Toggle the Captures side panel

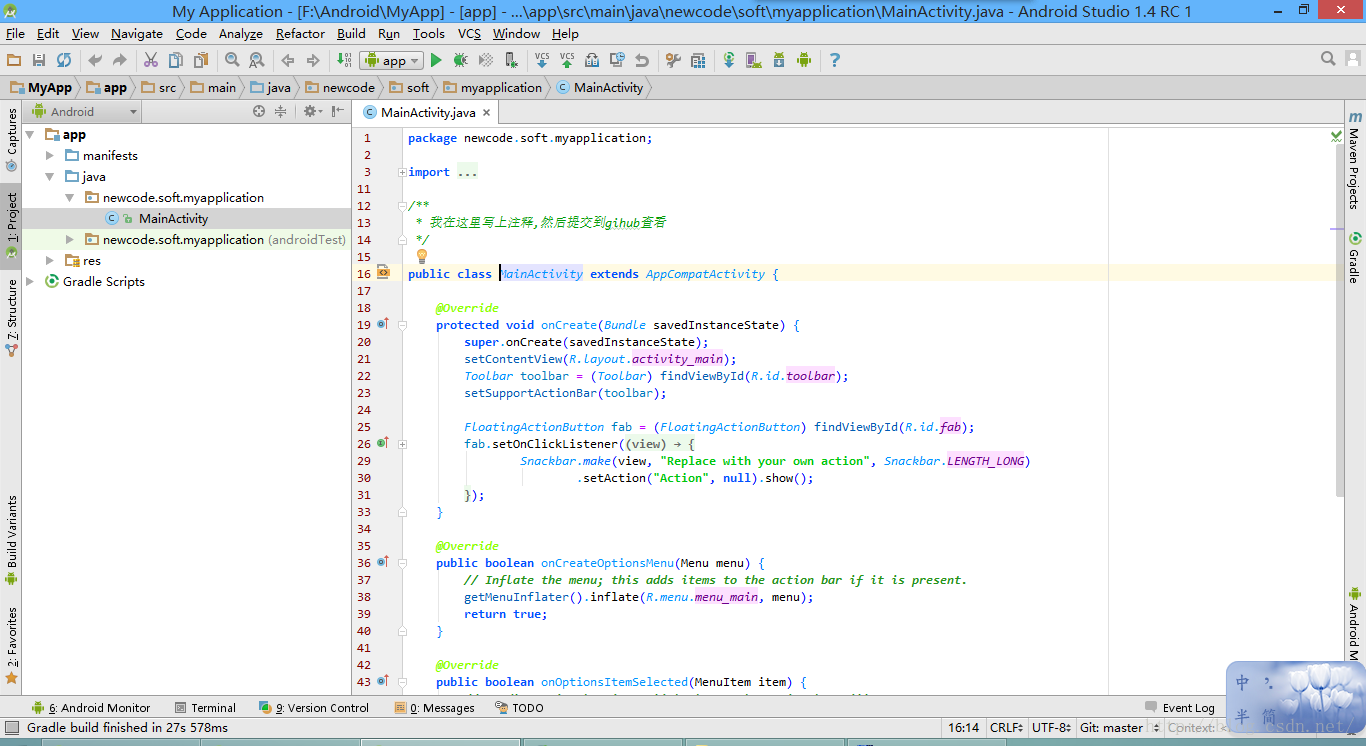12,140
